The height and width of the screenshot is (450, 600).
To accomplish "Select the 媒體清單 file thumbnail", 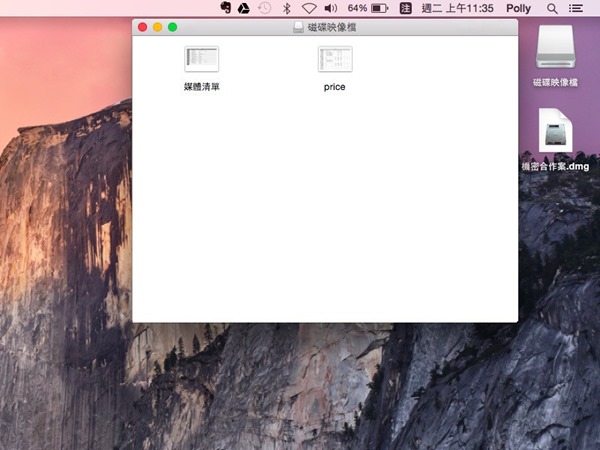I will [x=202, y=59].
